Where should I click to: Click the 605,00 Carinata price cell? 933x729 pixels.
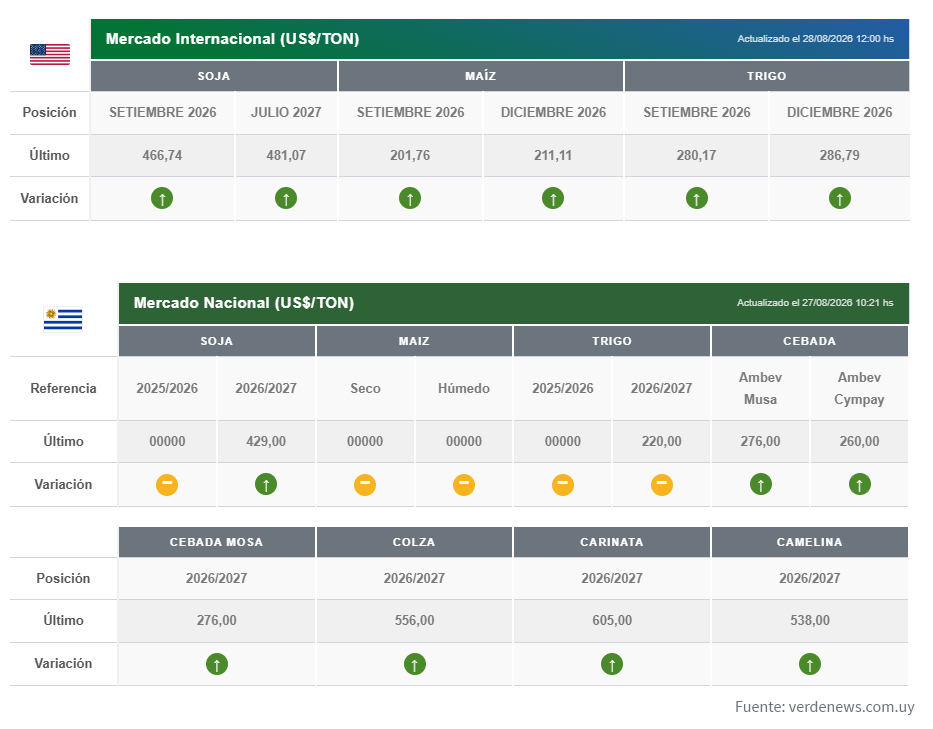[x=612, y=621]
